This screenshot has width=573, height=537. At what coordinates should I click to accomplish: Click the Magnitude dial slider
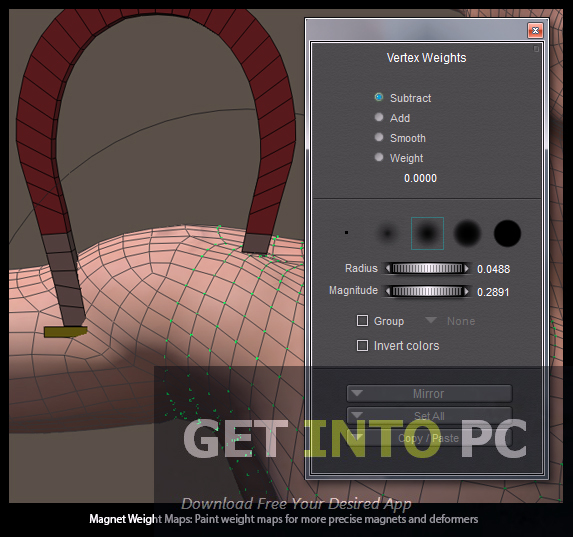(x=427, y=291)
